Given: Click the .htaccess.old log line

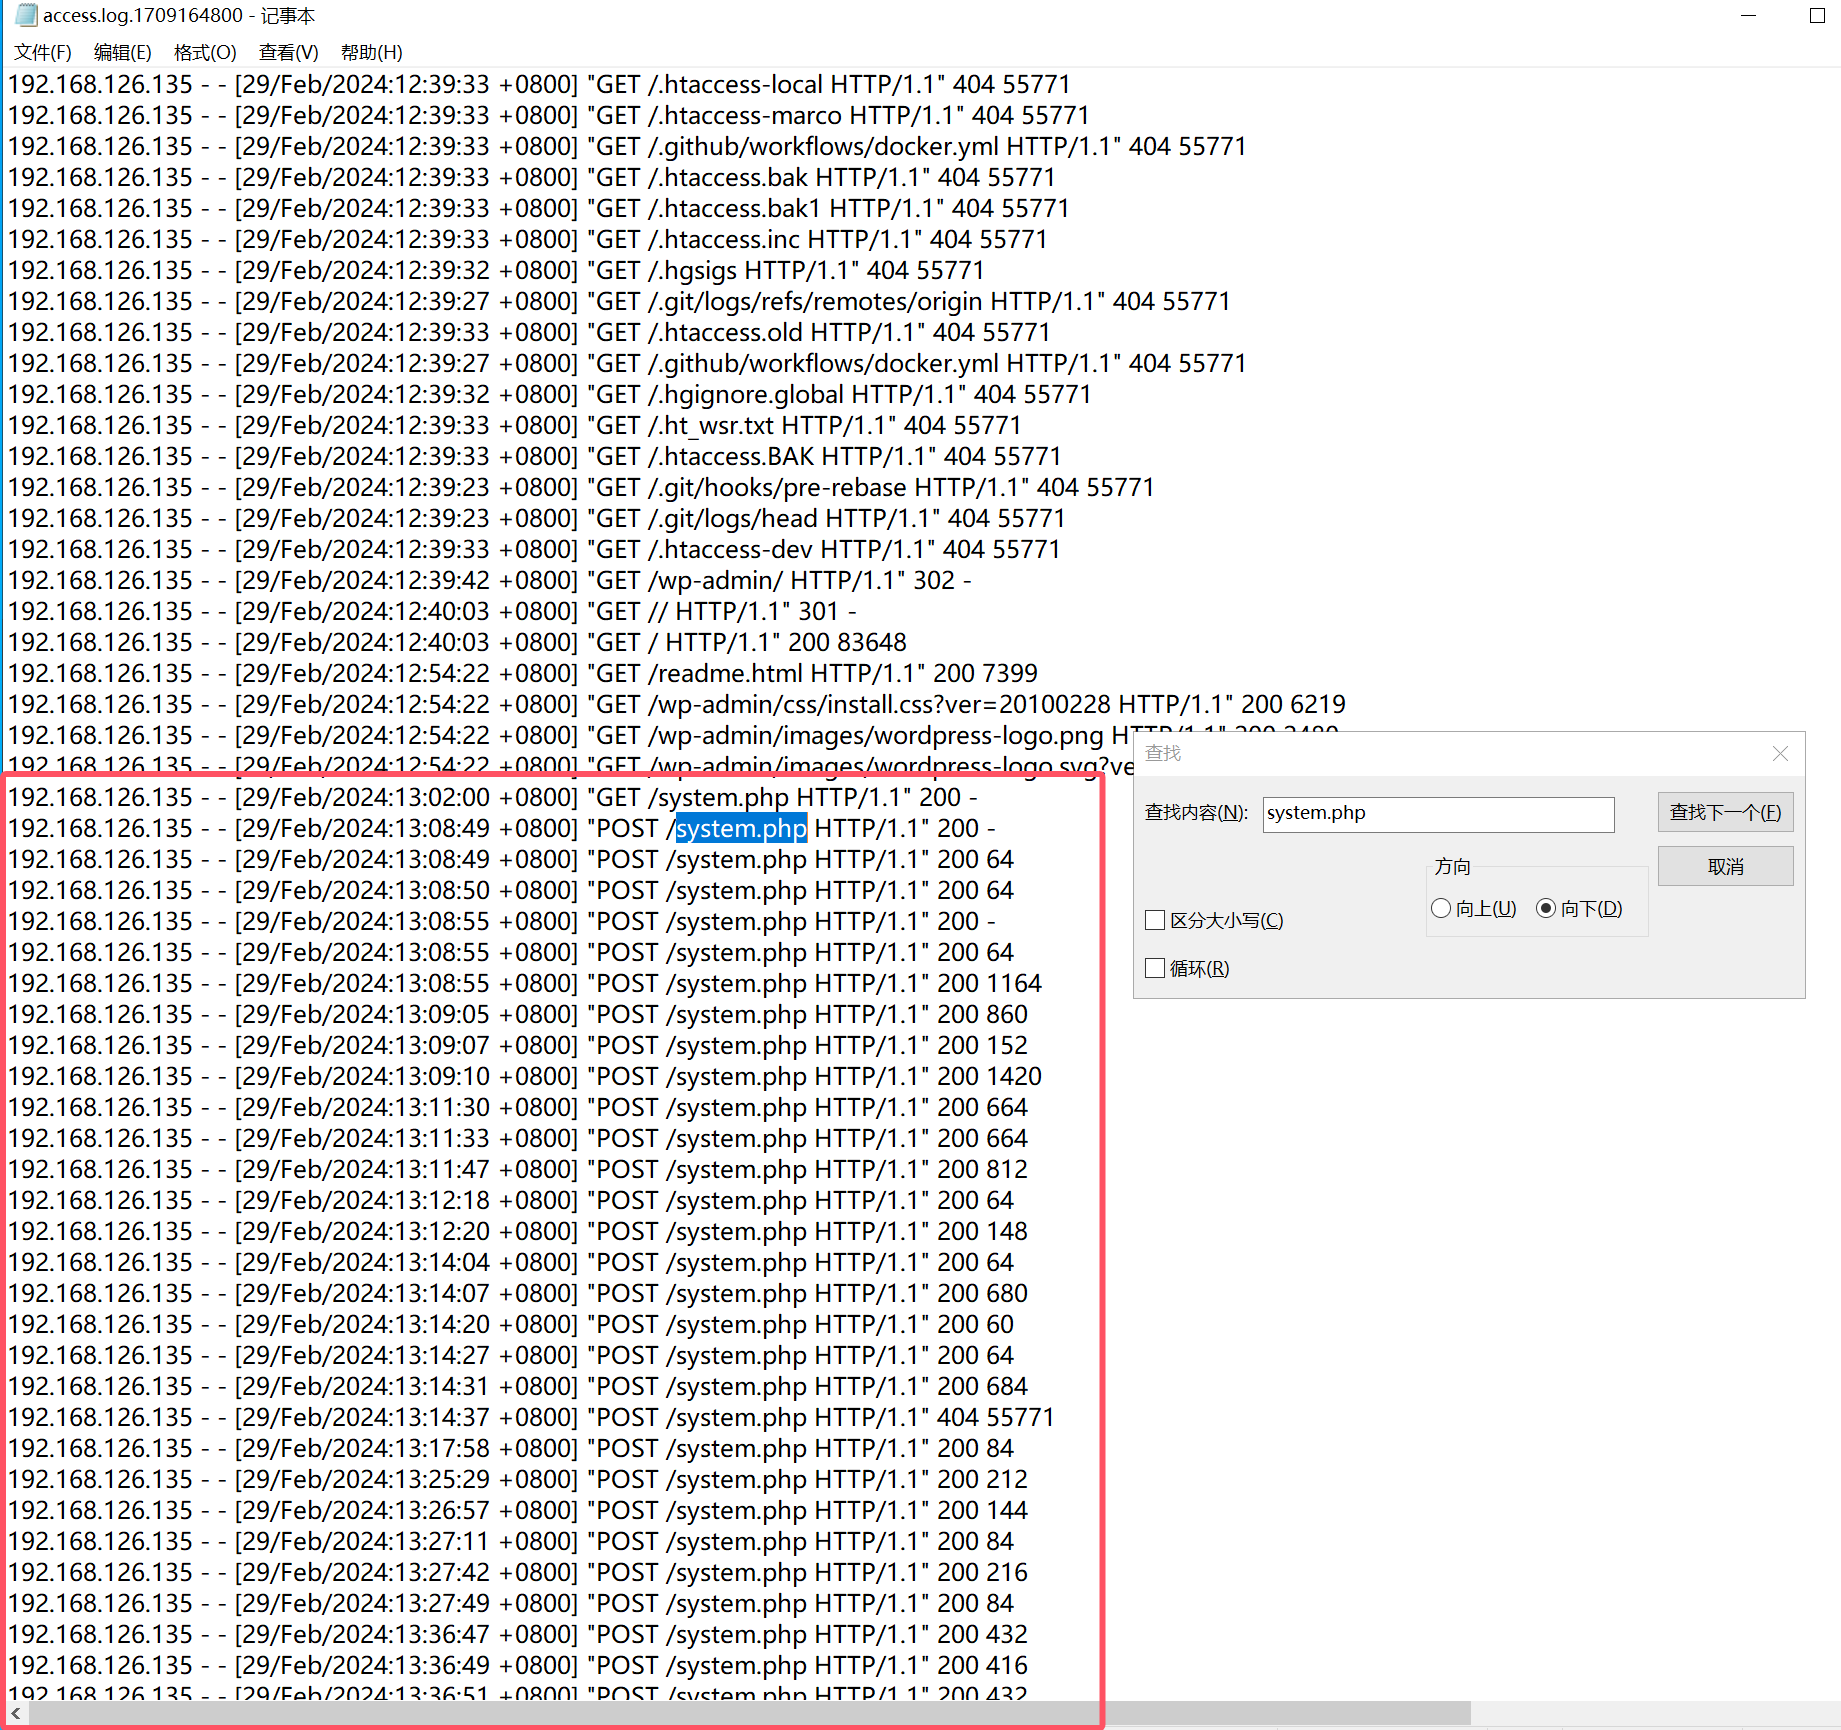Looking at the screenshot, I should point(529,333).
